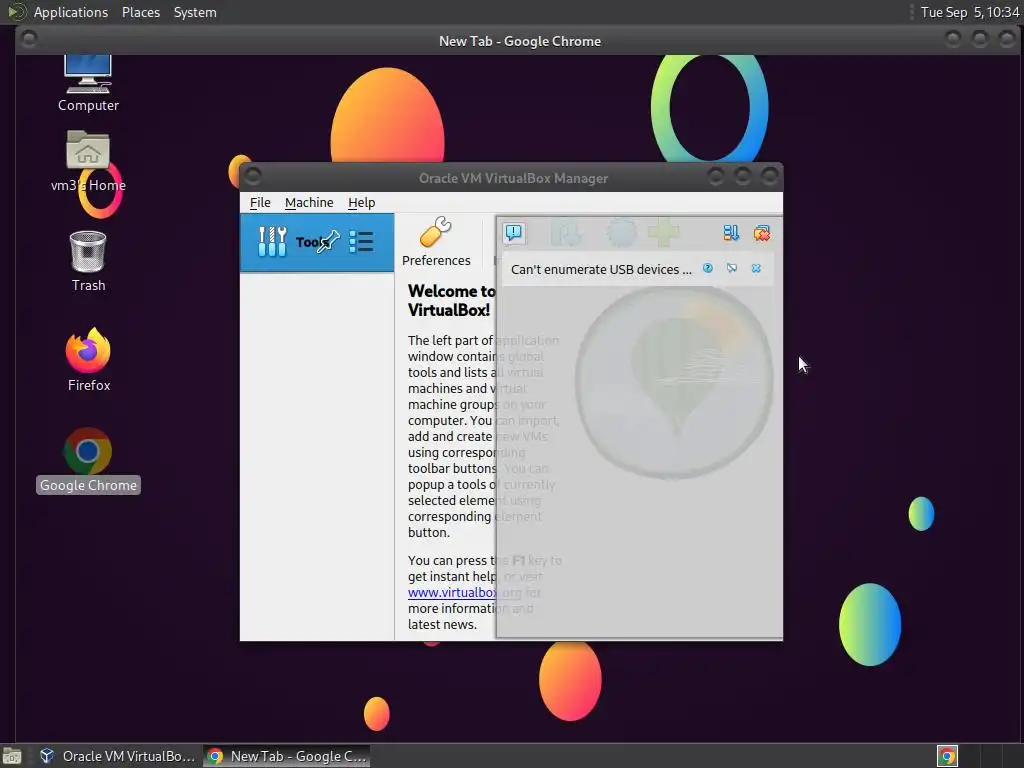Open vm3's Home folder icon
Image resolution: width=1024 pixels, height=768 pixels.
(88, 161)
